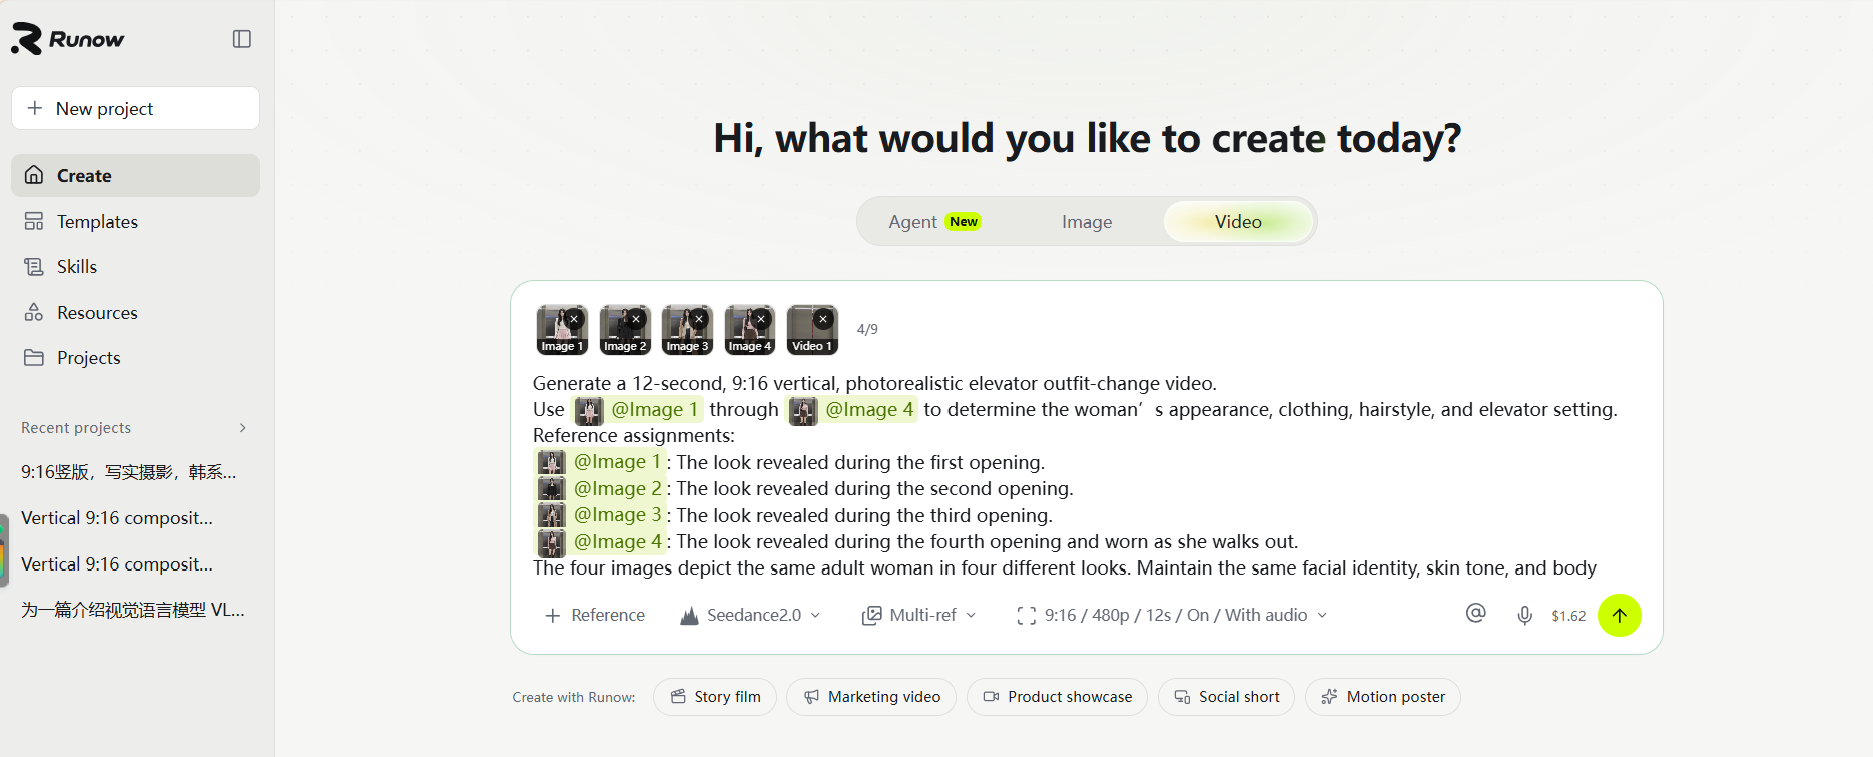Click the Runow logo
The height and width of the screenshot is (757, 1873).
click(68, 39)
